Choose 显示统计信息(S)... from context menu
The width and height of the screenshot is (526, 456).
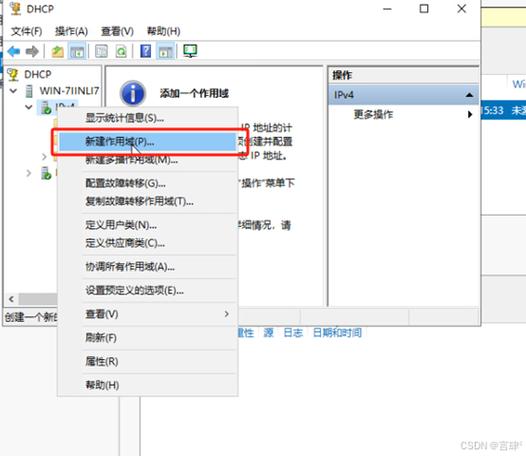click(148, 118)
